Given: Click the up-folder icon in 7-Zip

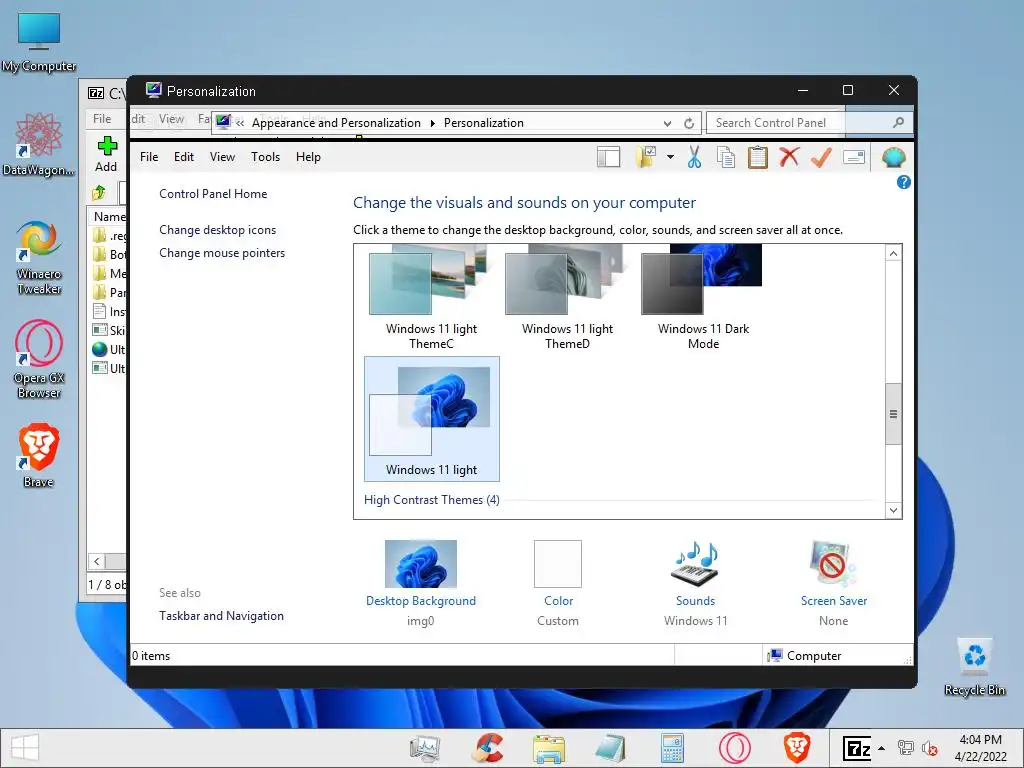Looking at the screenshot, I should (99, 193).
